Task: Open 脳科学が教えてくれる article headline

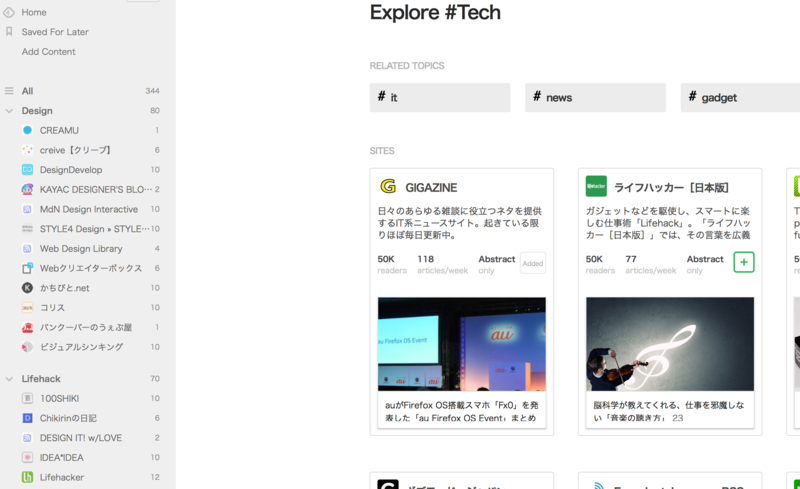Action: tap(668, 411)
